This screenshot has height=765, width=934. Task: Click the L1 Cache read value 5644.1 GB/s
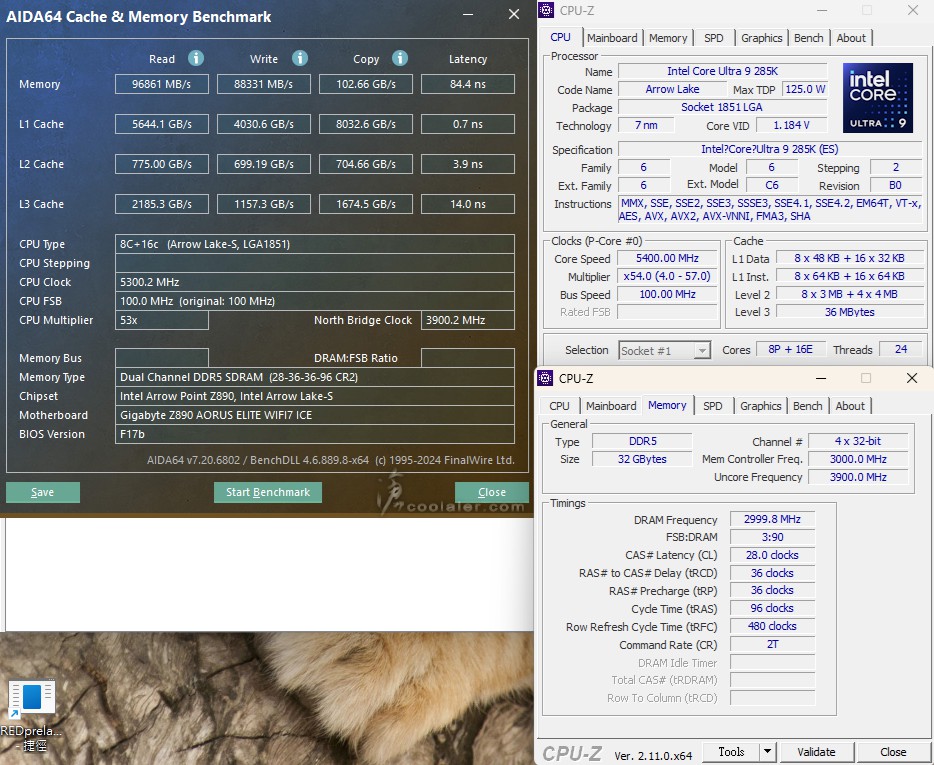pyautogui.click(x=161, y=124)
